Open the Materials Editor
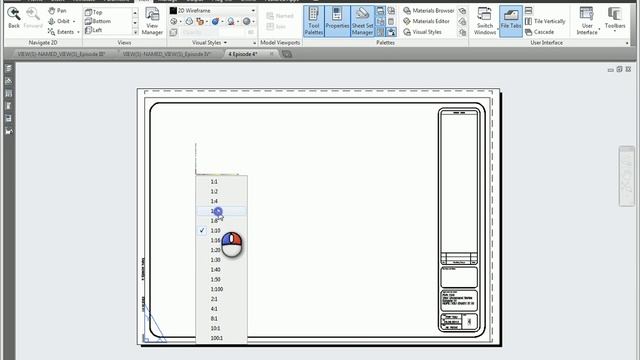Image resolution: width=640 pixels, height=360 pixels. pos(426,21)
